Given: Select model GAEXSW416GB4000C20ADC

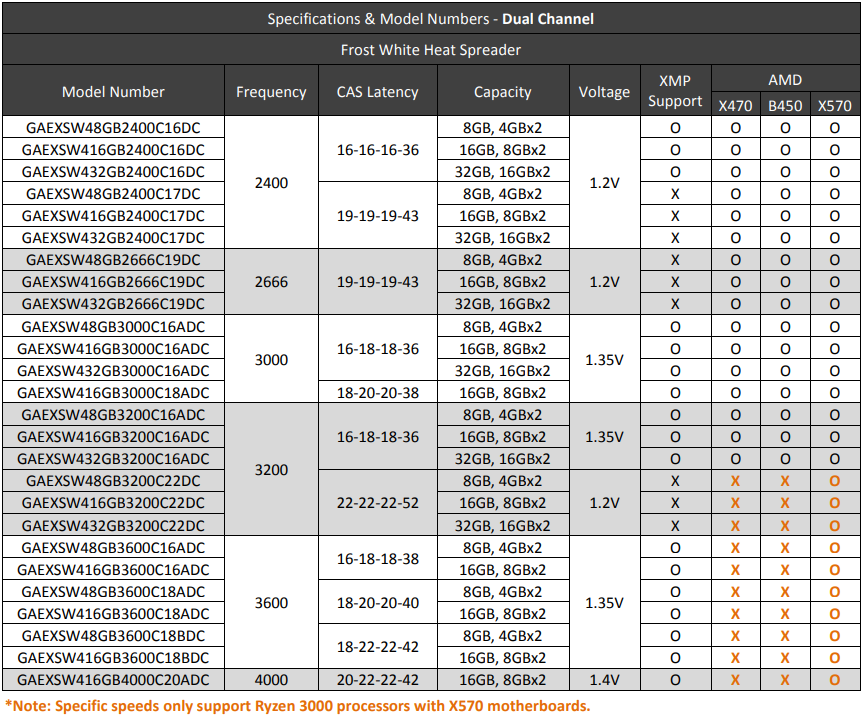Looking at the screenshot, I should (113, 680).
